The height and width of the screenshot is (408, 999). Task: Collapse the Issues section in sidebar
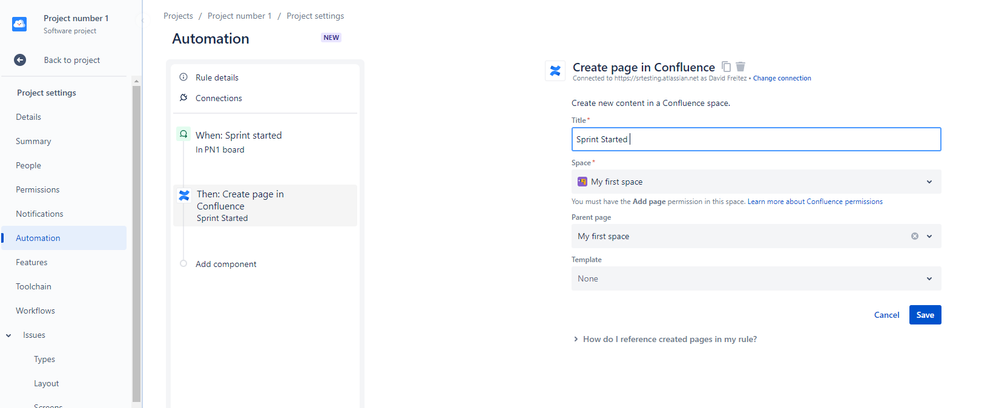[8, 335]
